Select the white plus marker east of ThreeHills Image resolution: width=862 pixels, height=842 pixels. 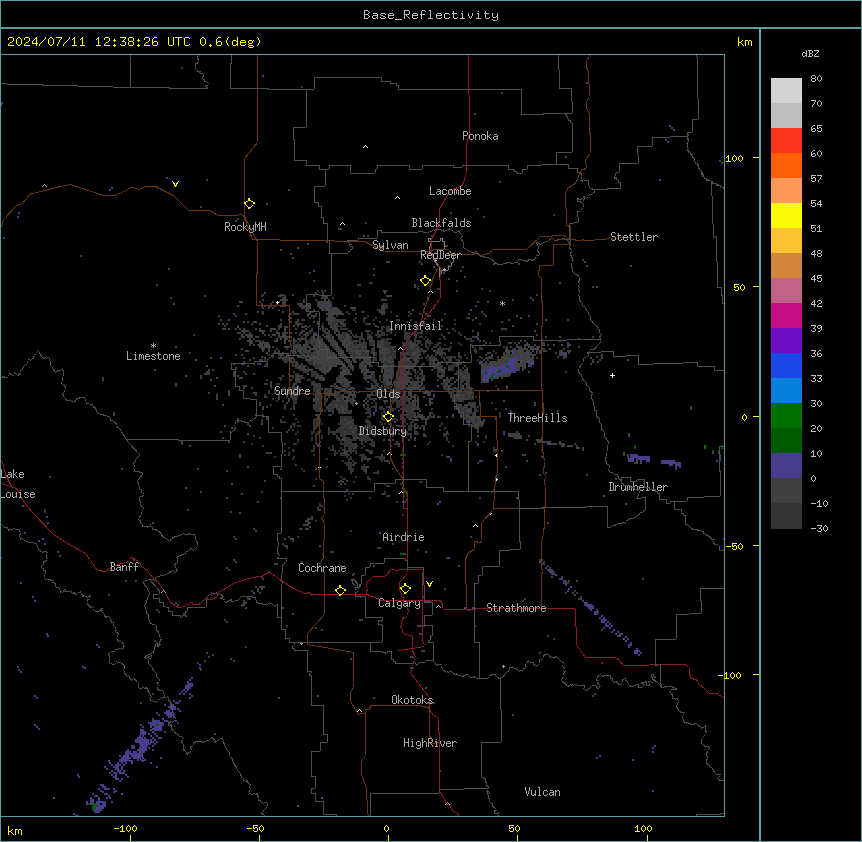(x=612, y=375)
